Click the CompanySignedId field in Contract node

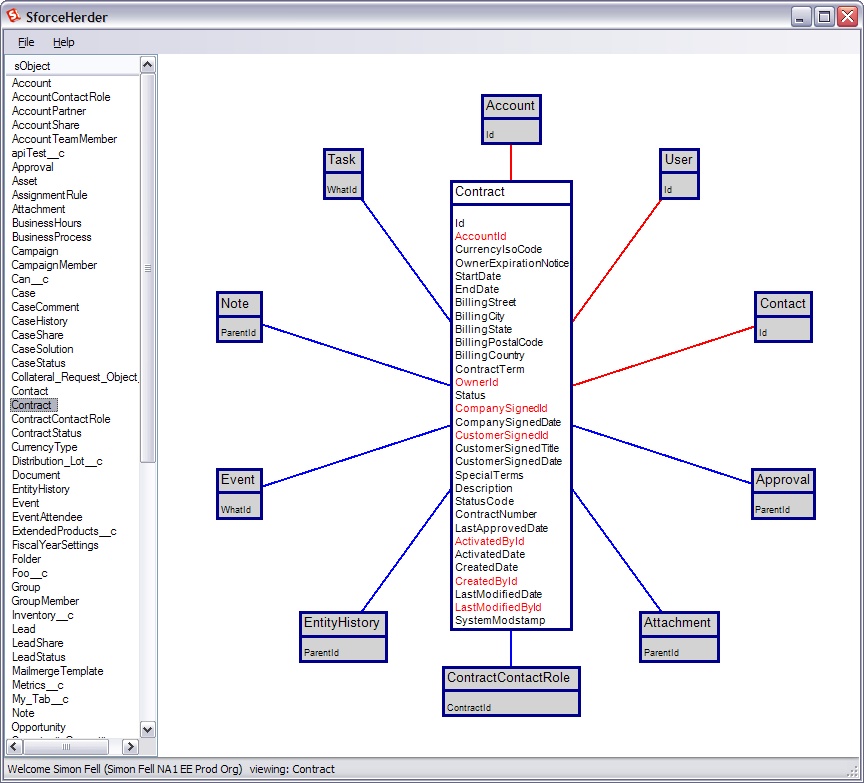pos(501,408)
